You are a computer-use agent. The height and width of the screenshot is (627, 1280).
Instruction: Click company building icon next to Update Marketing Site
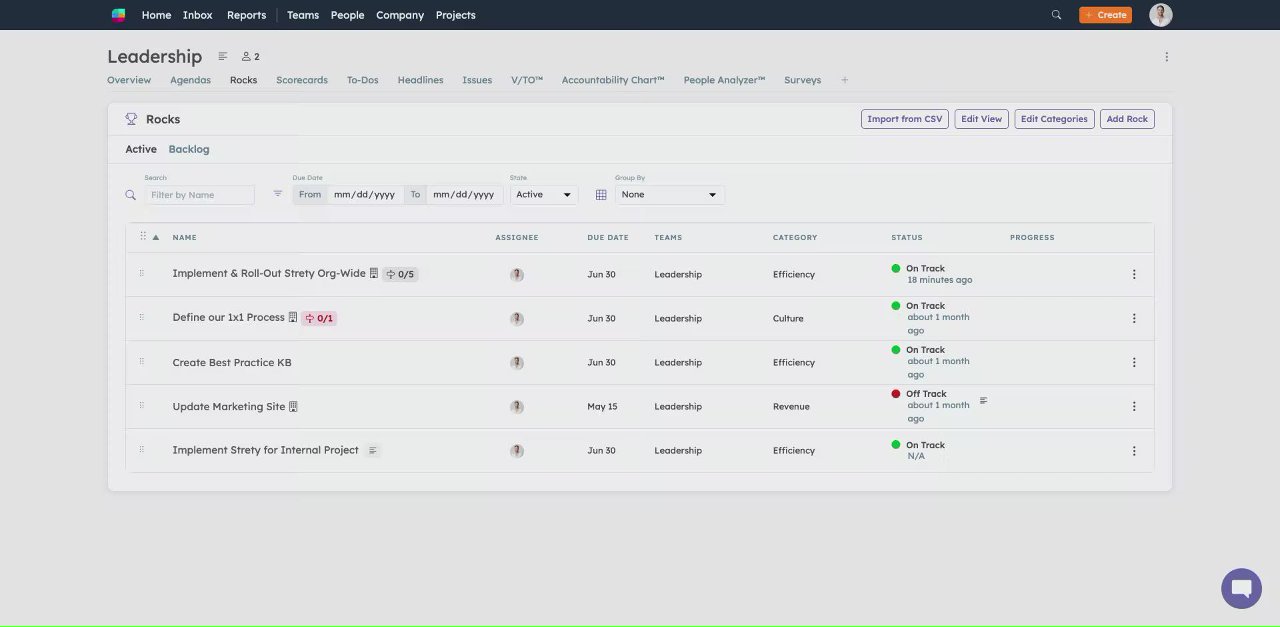pyautogui.click(x=293, y=407)
